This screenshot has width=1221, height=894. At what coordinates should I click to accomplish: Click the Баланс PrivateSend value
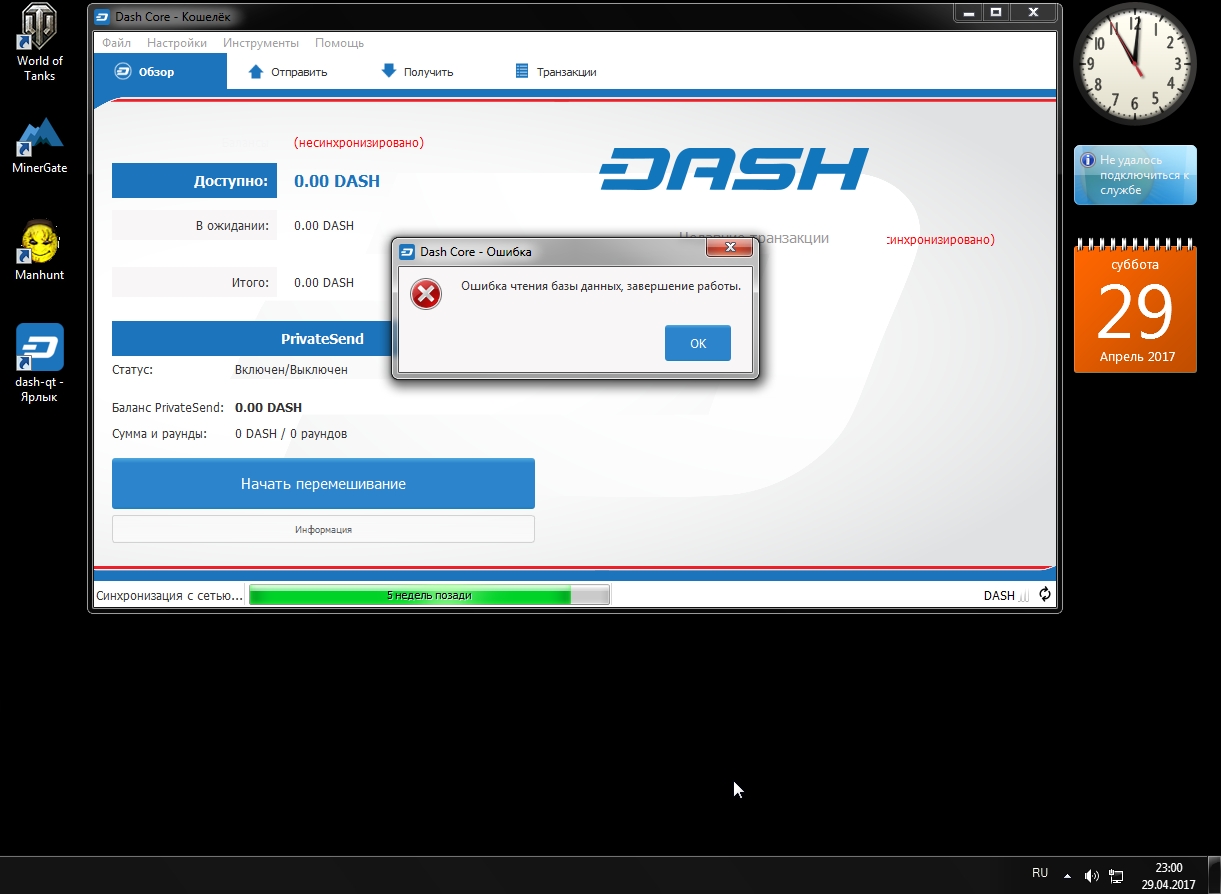tap(268, 408)
